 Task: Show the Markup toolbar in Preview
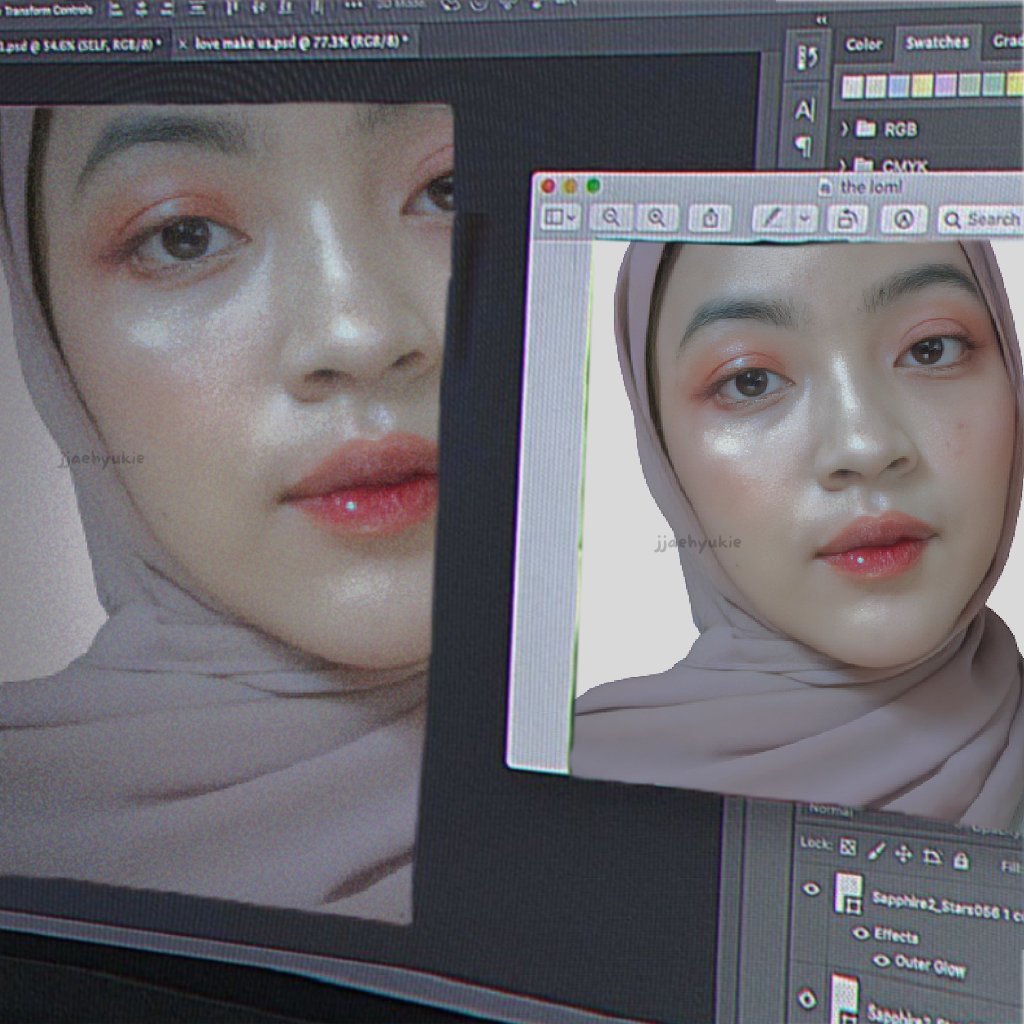click(x=904, y=219)
